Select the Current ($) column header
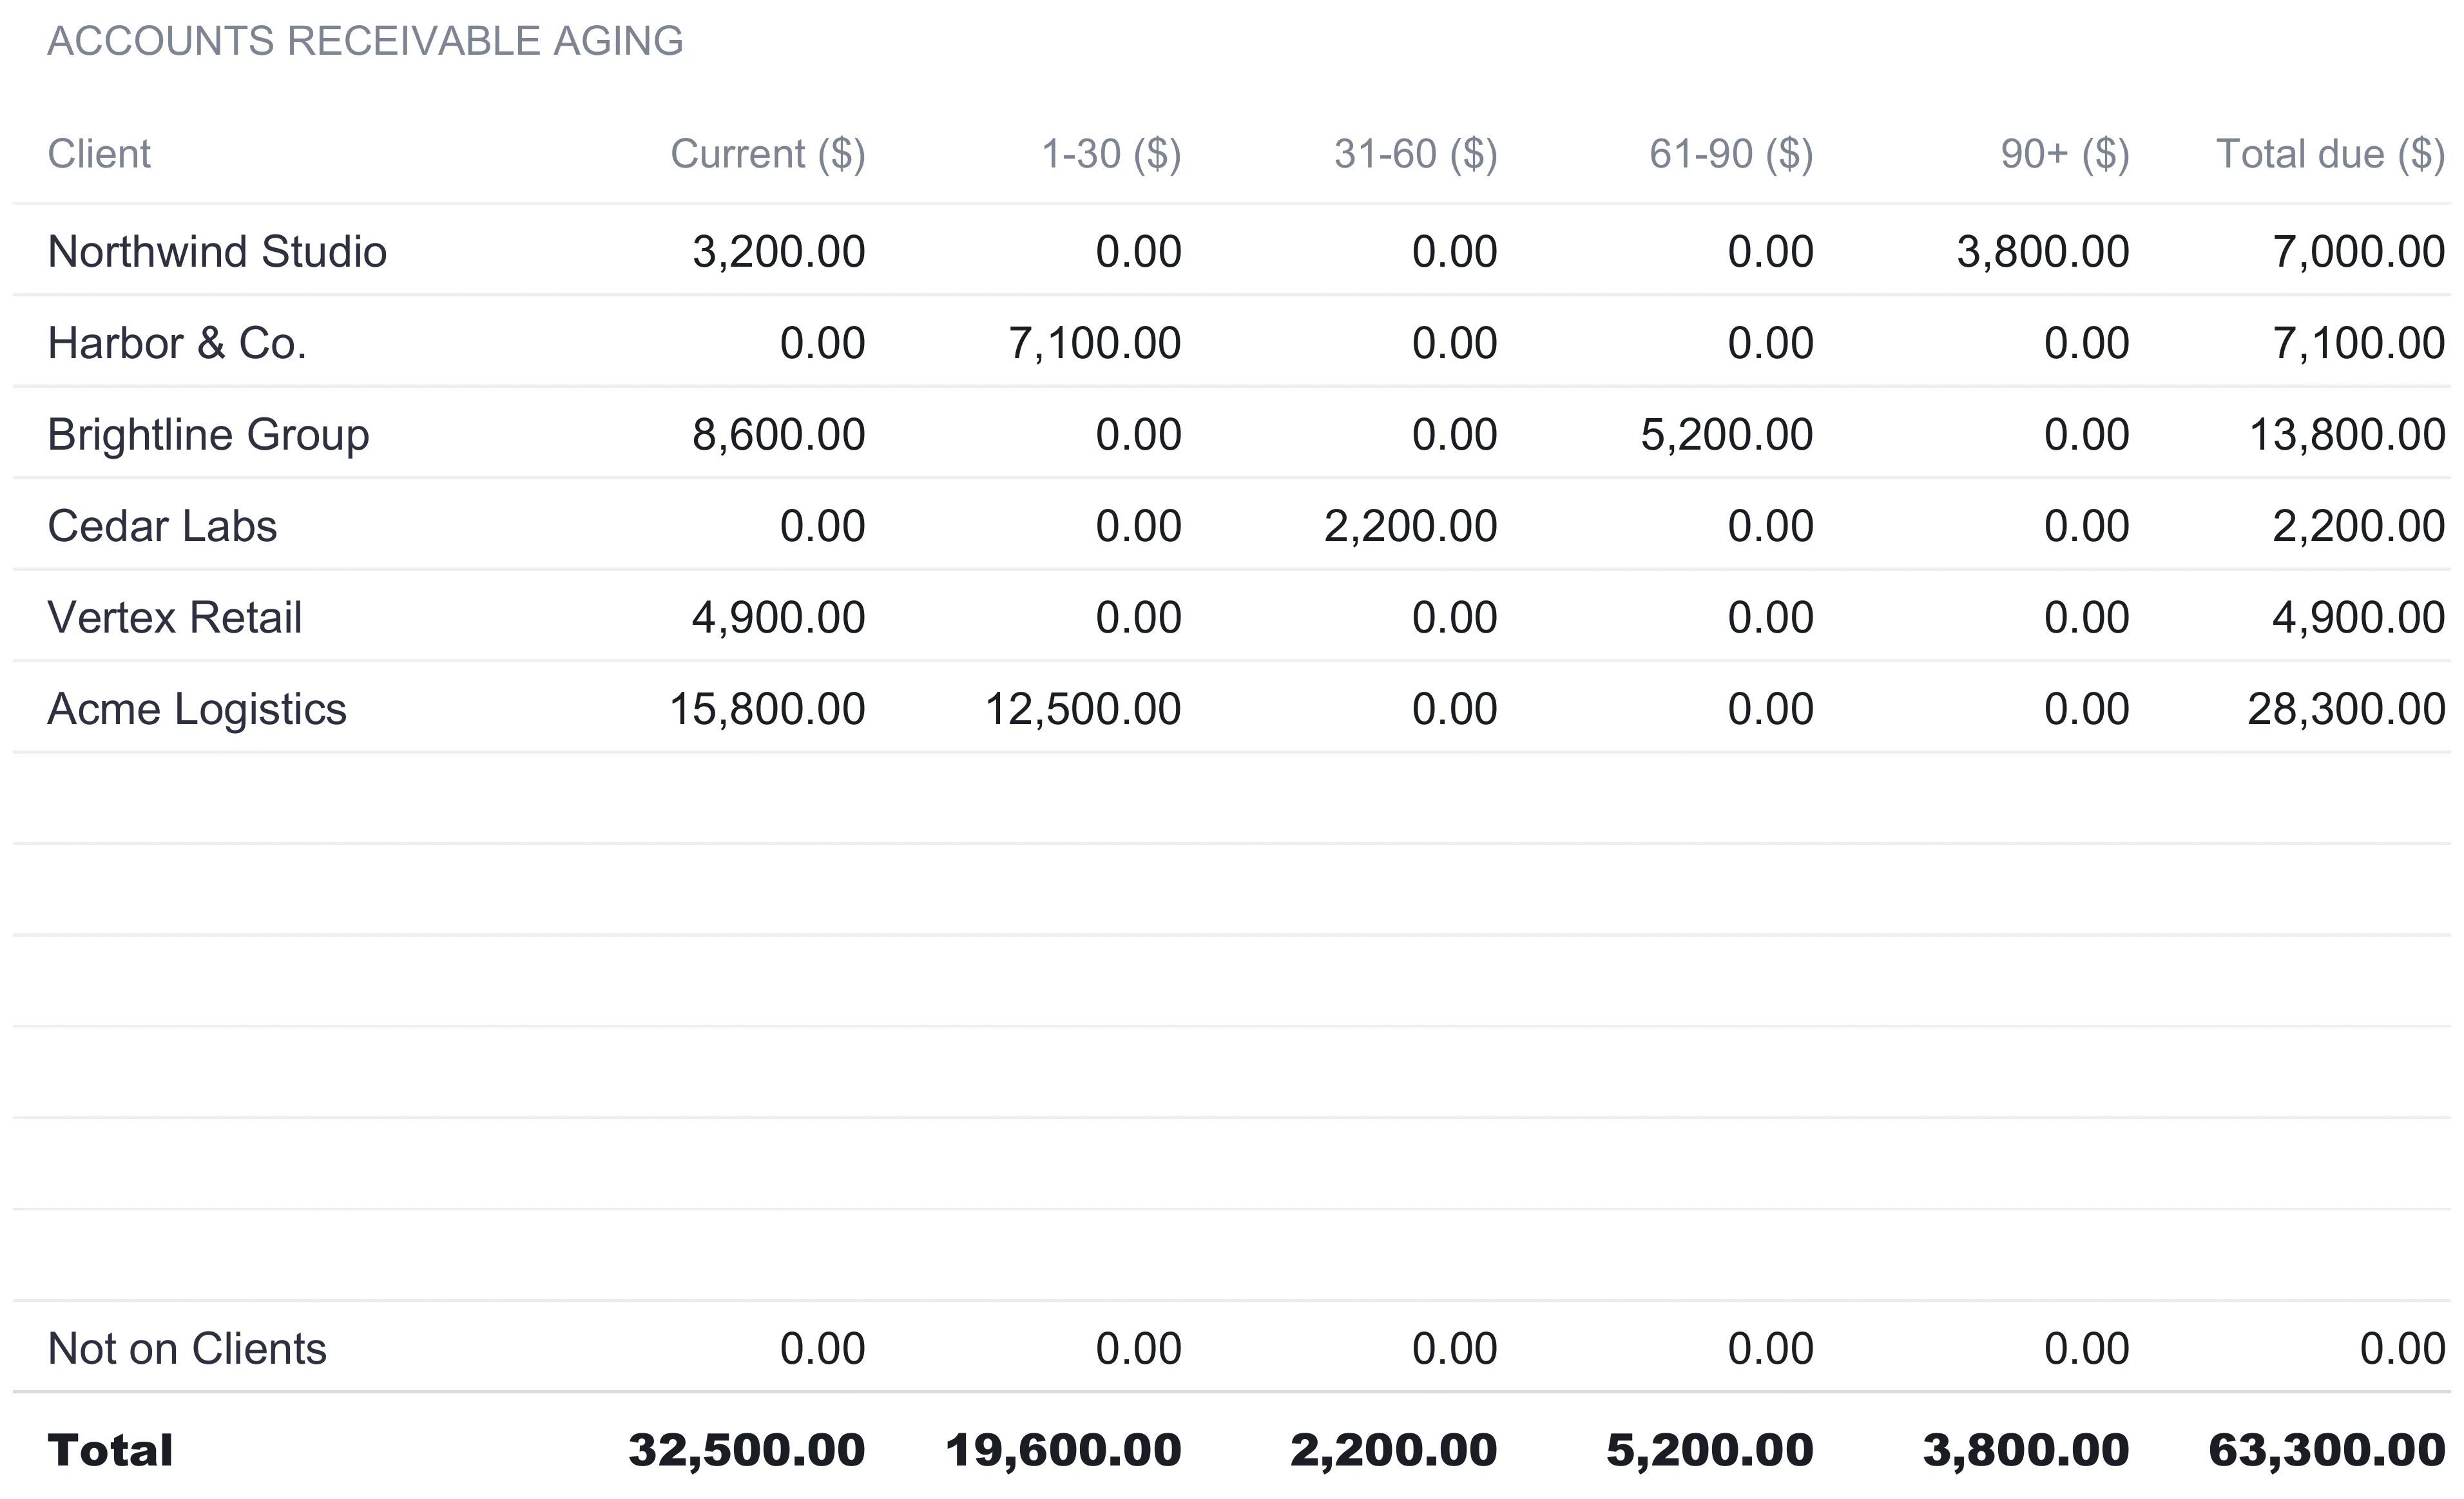This screenshot has width=2464, height=1499. click(767, 154)
